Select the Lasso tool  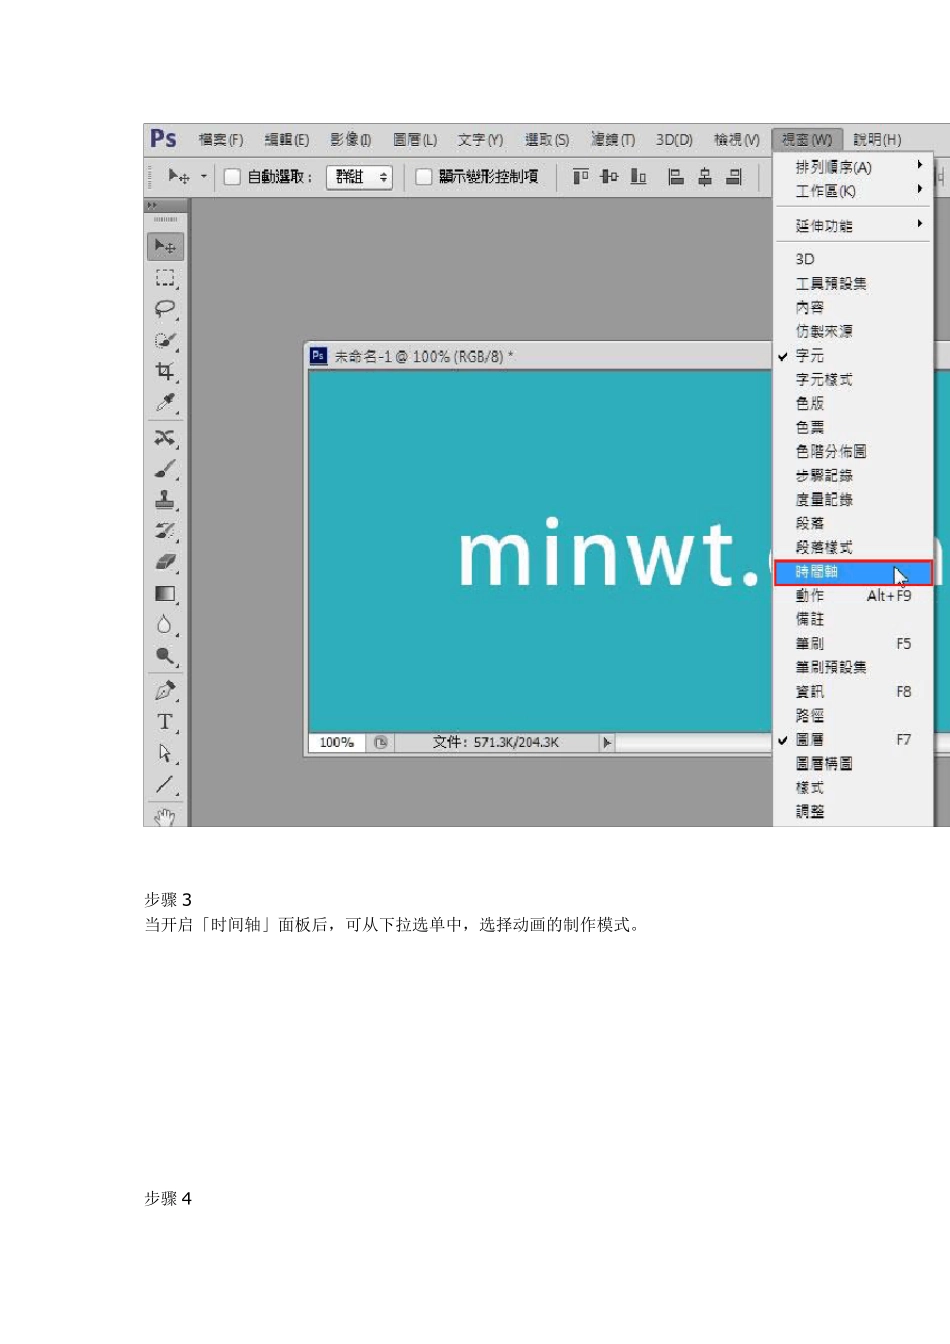[x=165, y=309]
